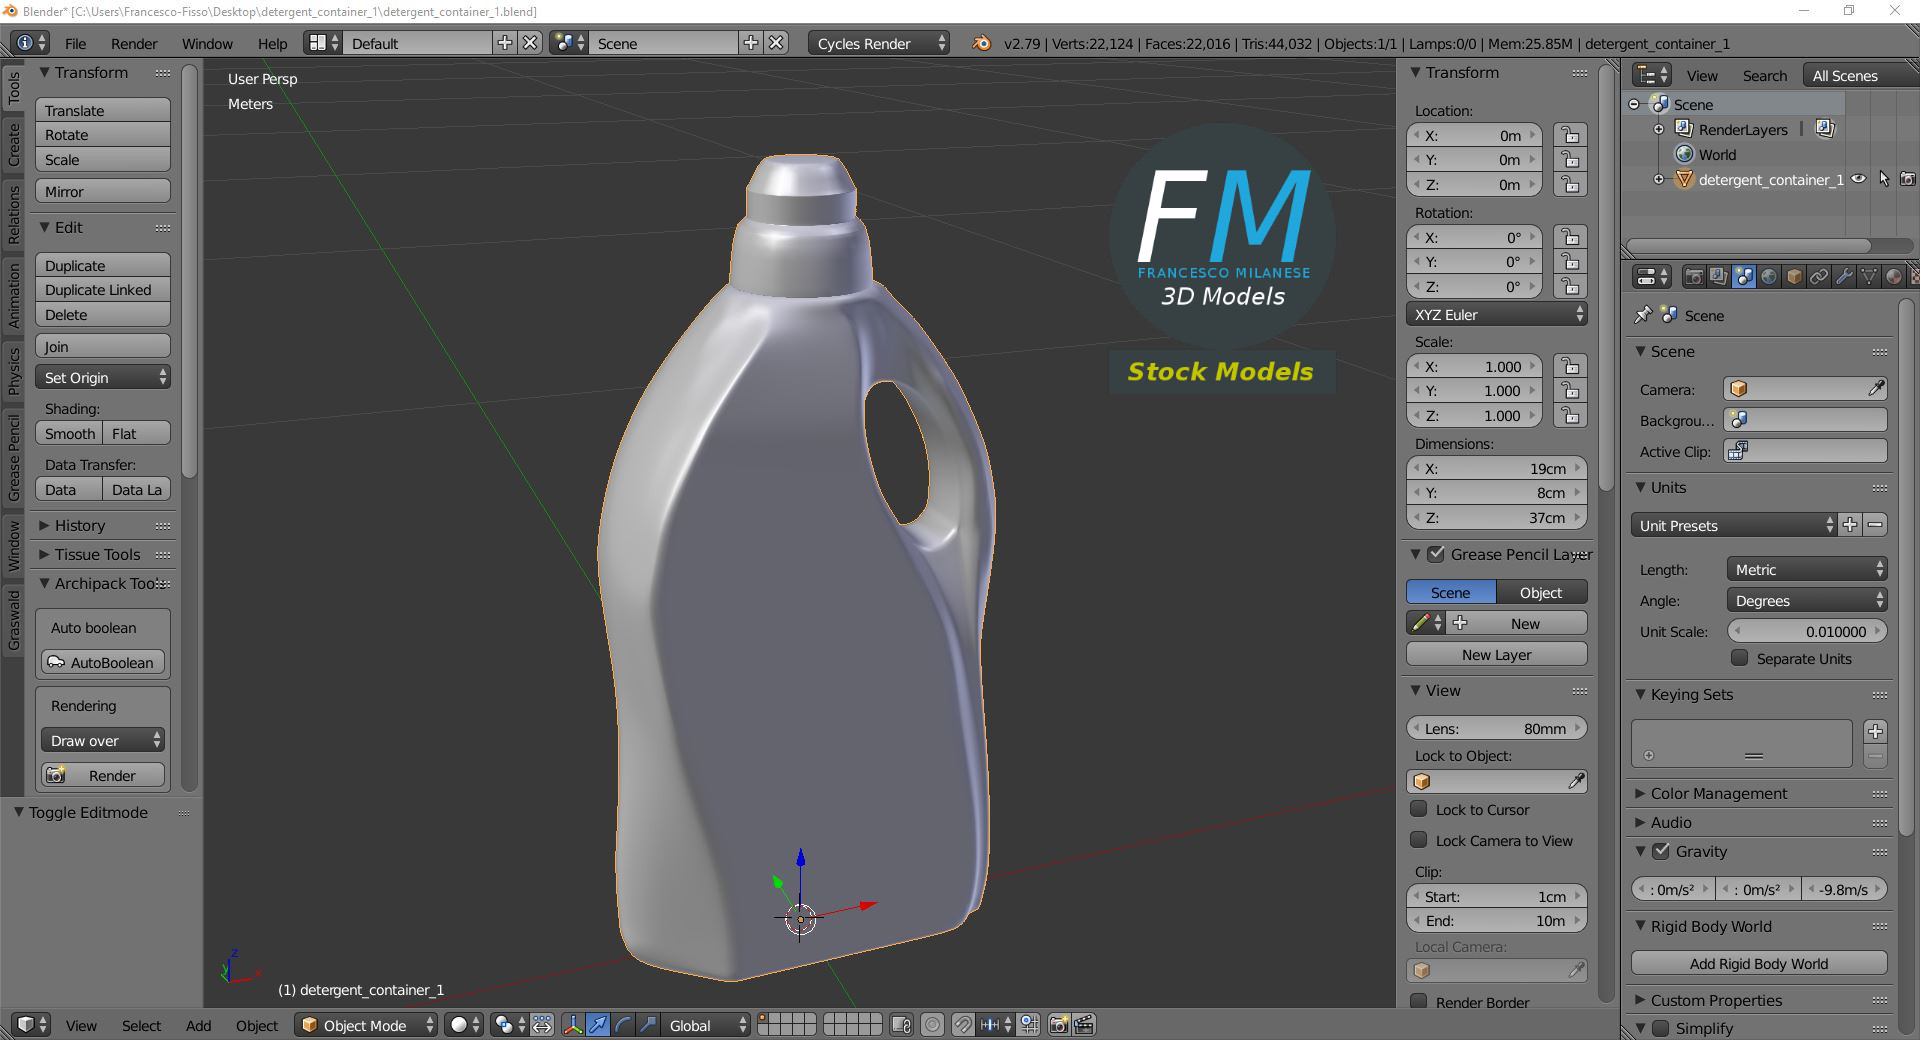Enable Lock to Cursor checkbox
This screenshot has height=1040, width=1920.
pyautogui.click(x=1419, y=809)
